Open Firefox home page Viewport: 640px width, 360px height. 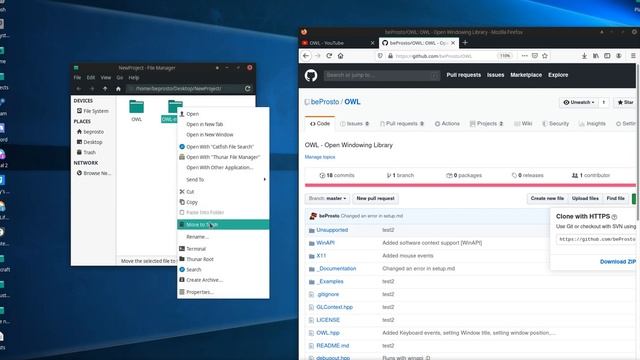pyautogui.click(x=340, y=56)
